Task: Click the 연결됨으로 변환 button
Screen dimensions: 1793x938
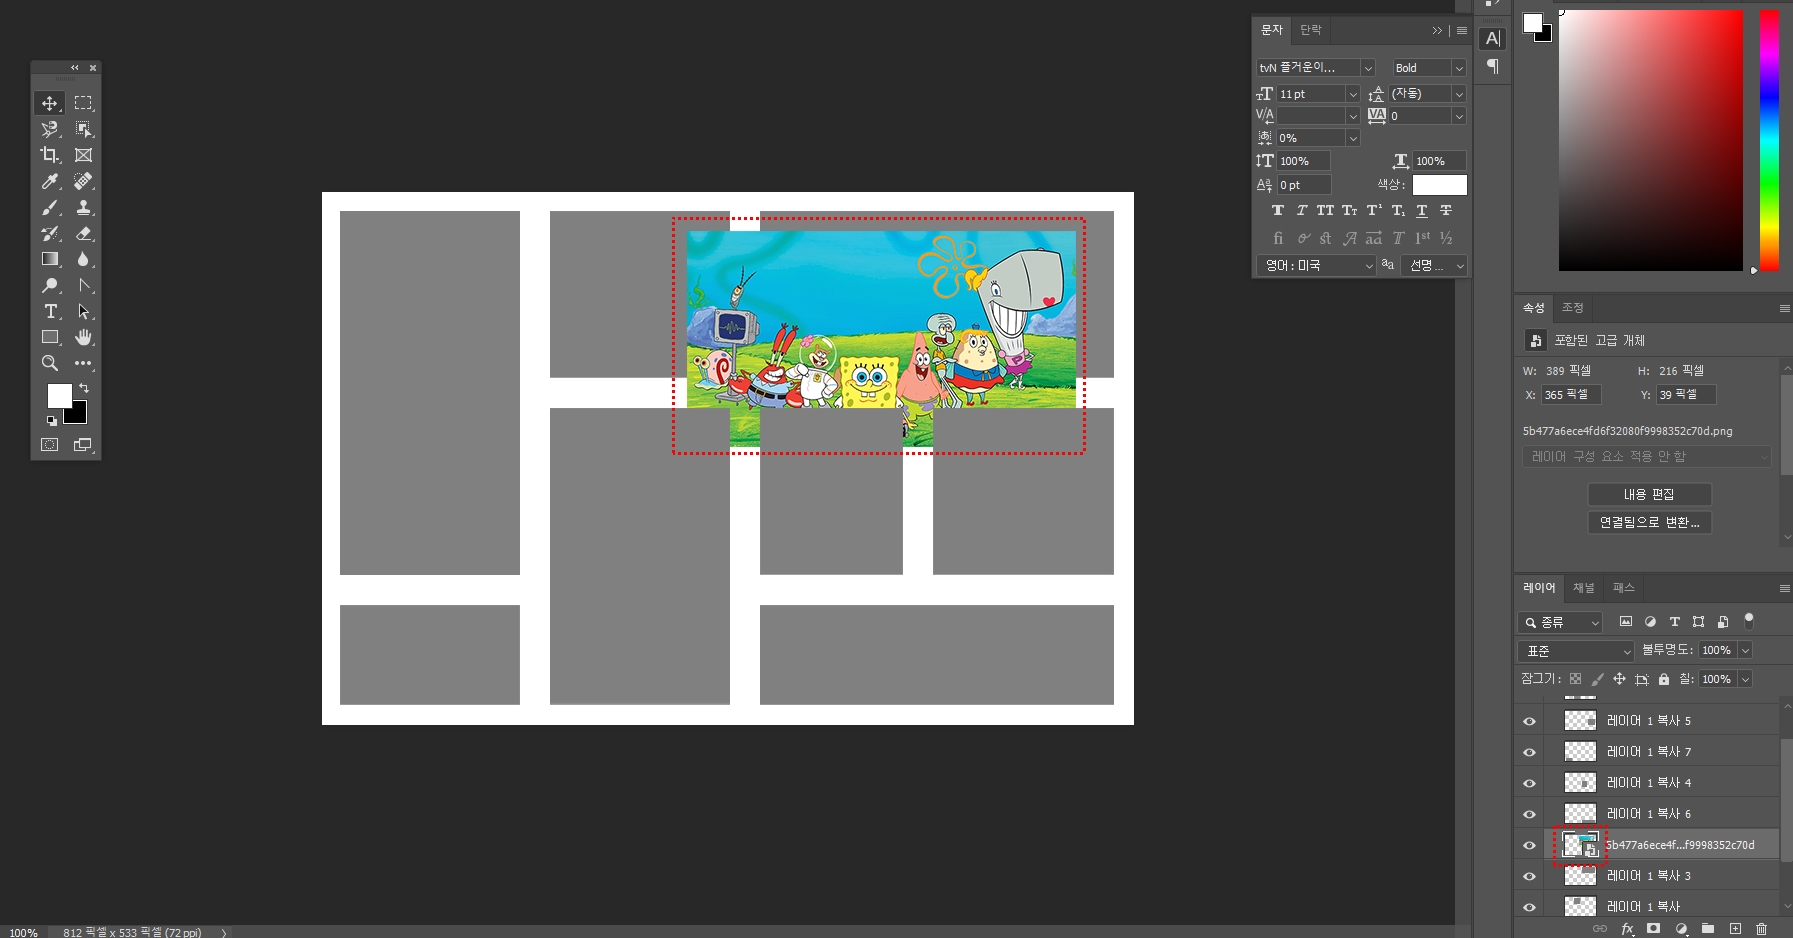Action: 1649,523
